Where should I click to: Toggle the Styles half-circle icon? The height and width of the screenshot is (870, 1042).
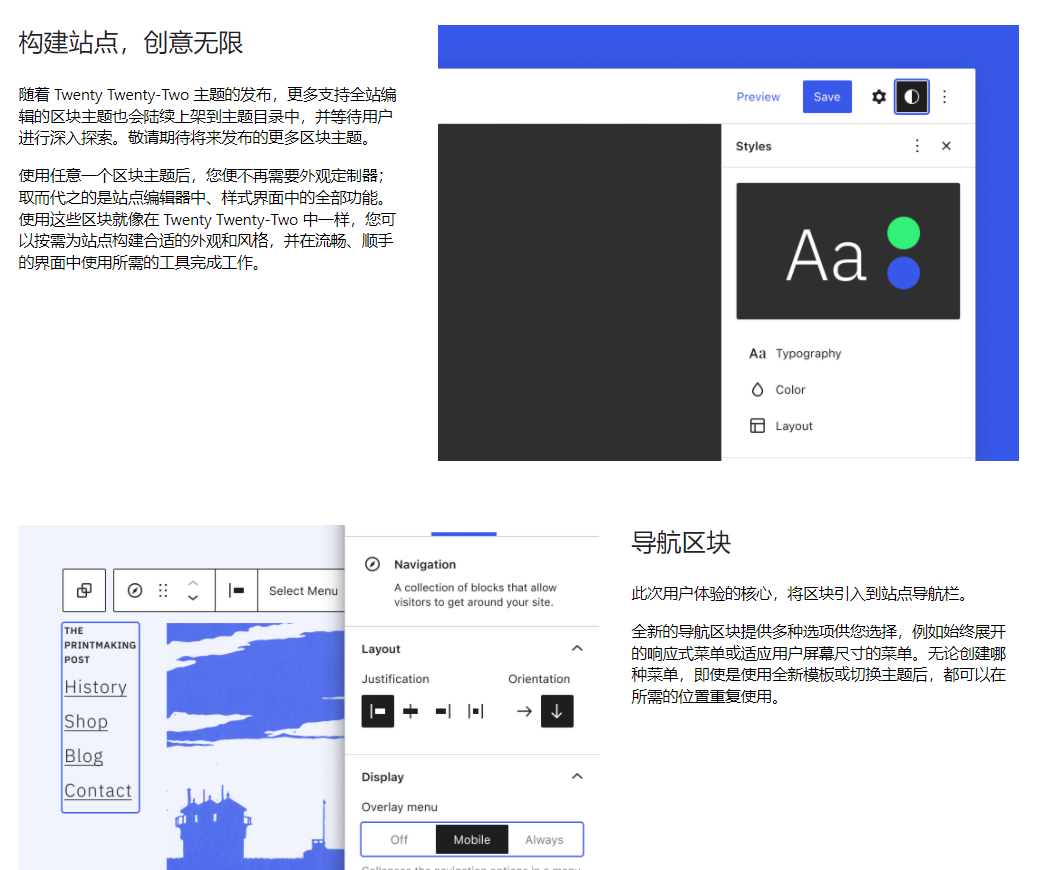(x=911, y=96)
